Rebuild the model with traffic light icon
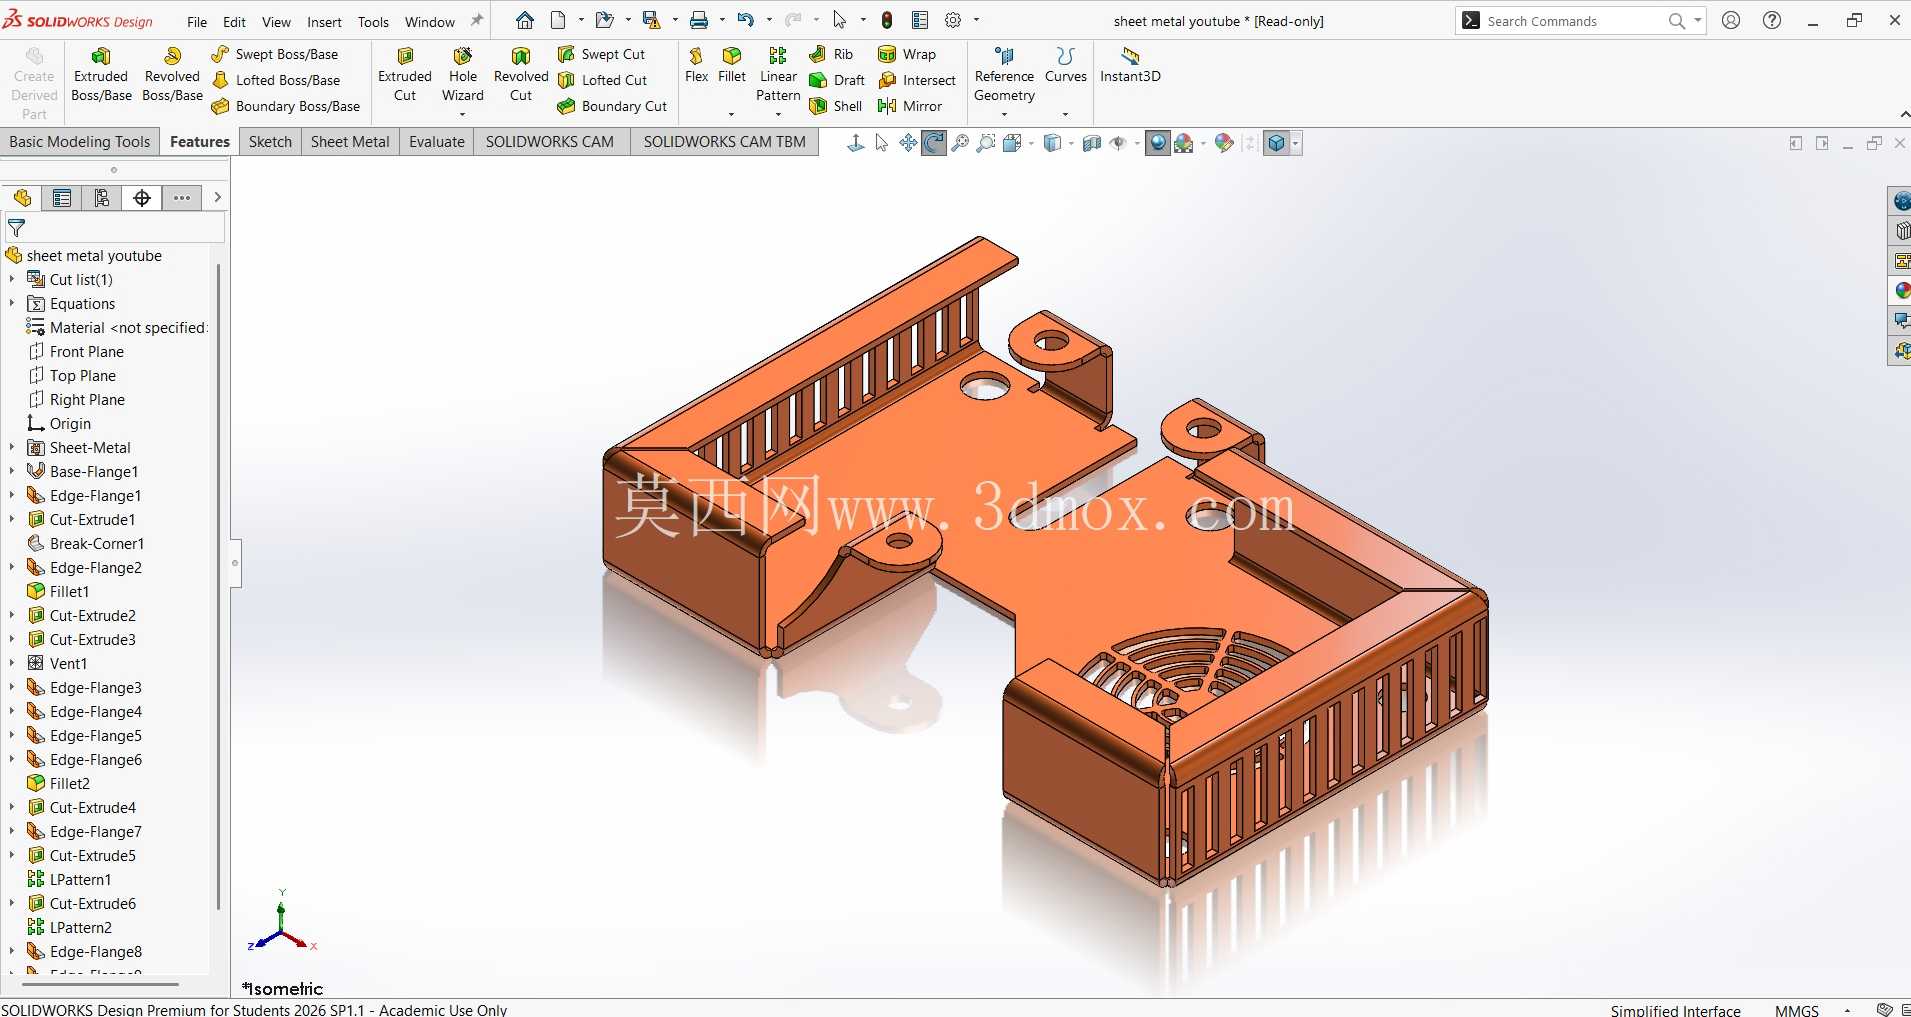This screenshot has width=1911, height=1017. (x=887, y=20)
